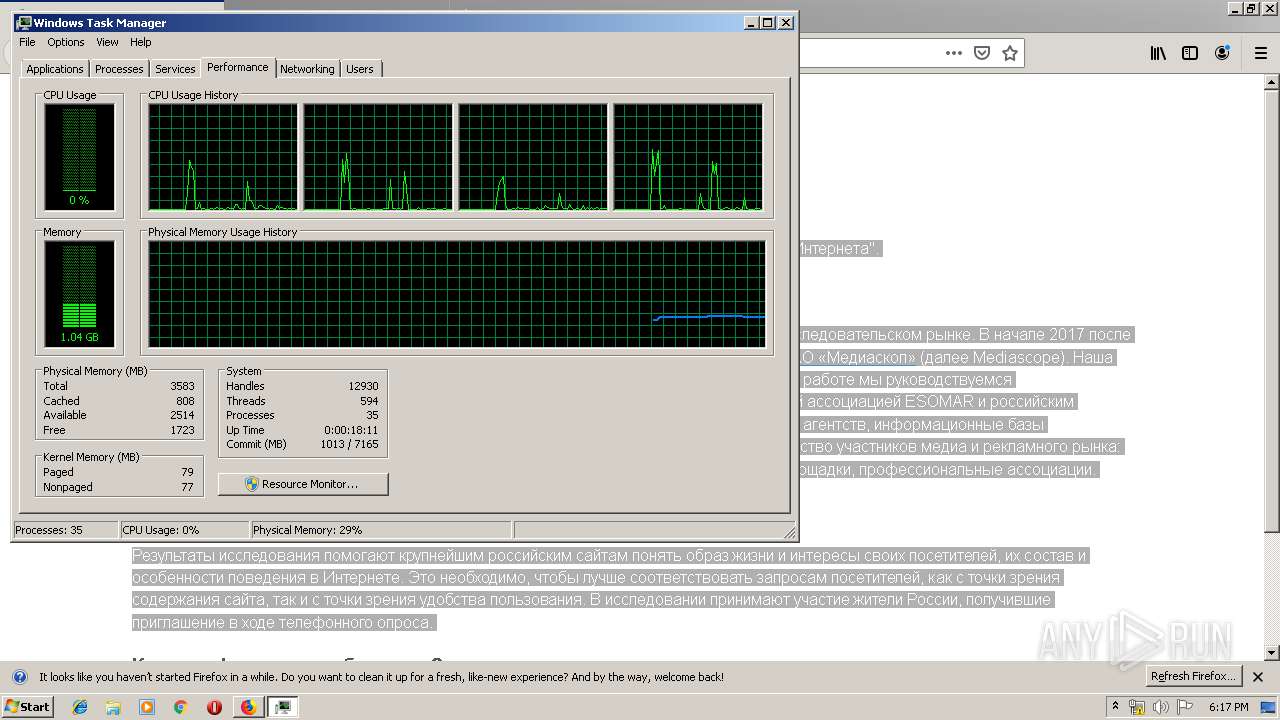Image resolution: width=1280 pixels, height=720 pixels.
Task: Open Task Manager Help menu
Action: click(141, 42)
